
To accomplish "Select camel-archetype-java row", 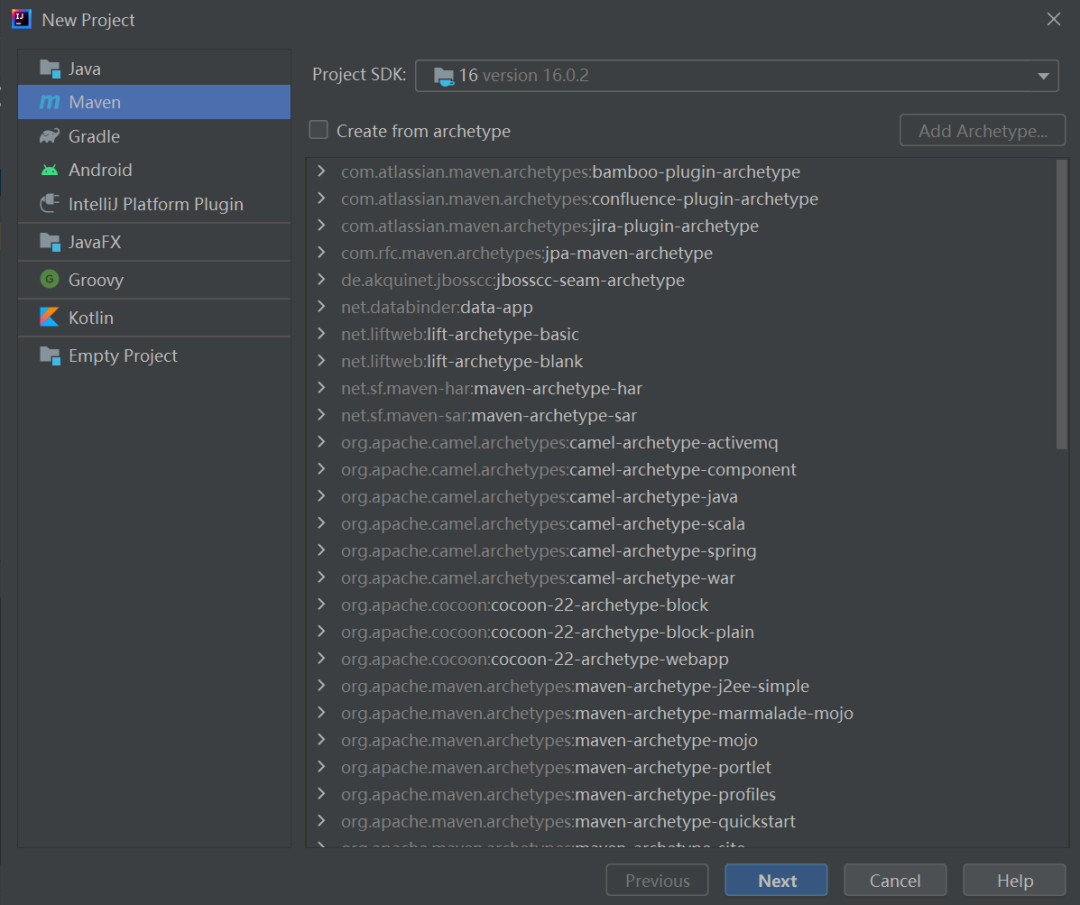I will click(x=681, y=497).
